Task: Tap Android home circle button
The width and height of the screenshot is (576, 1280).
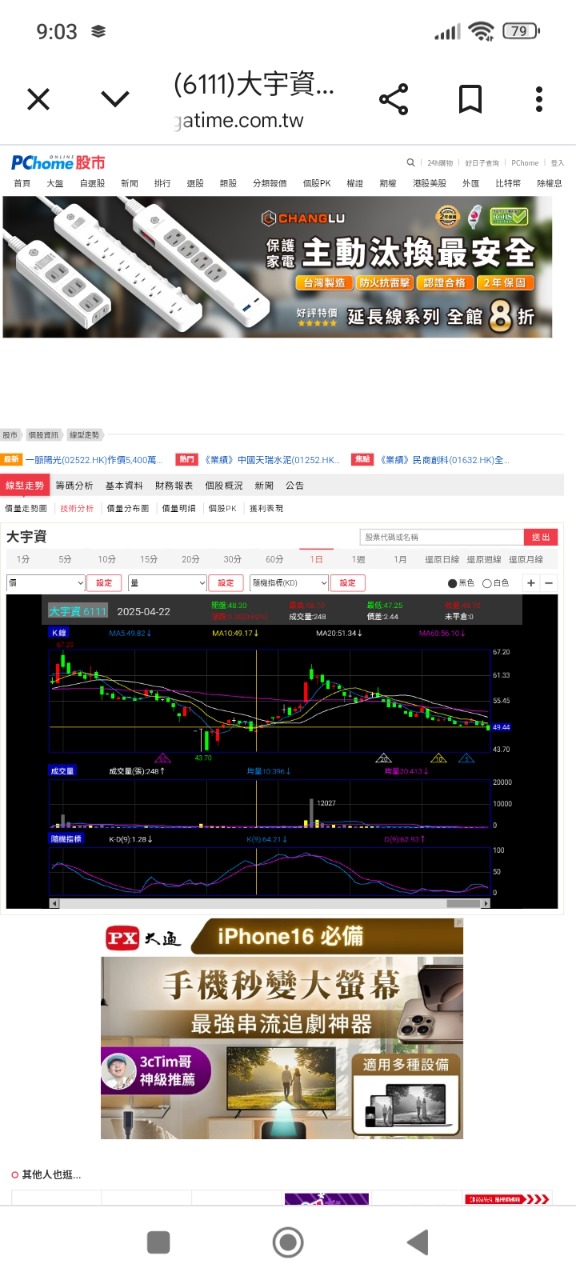Action: (288, 1242)
